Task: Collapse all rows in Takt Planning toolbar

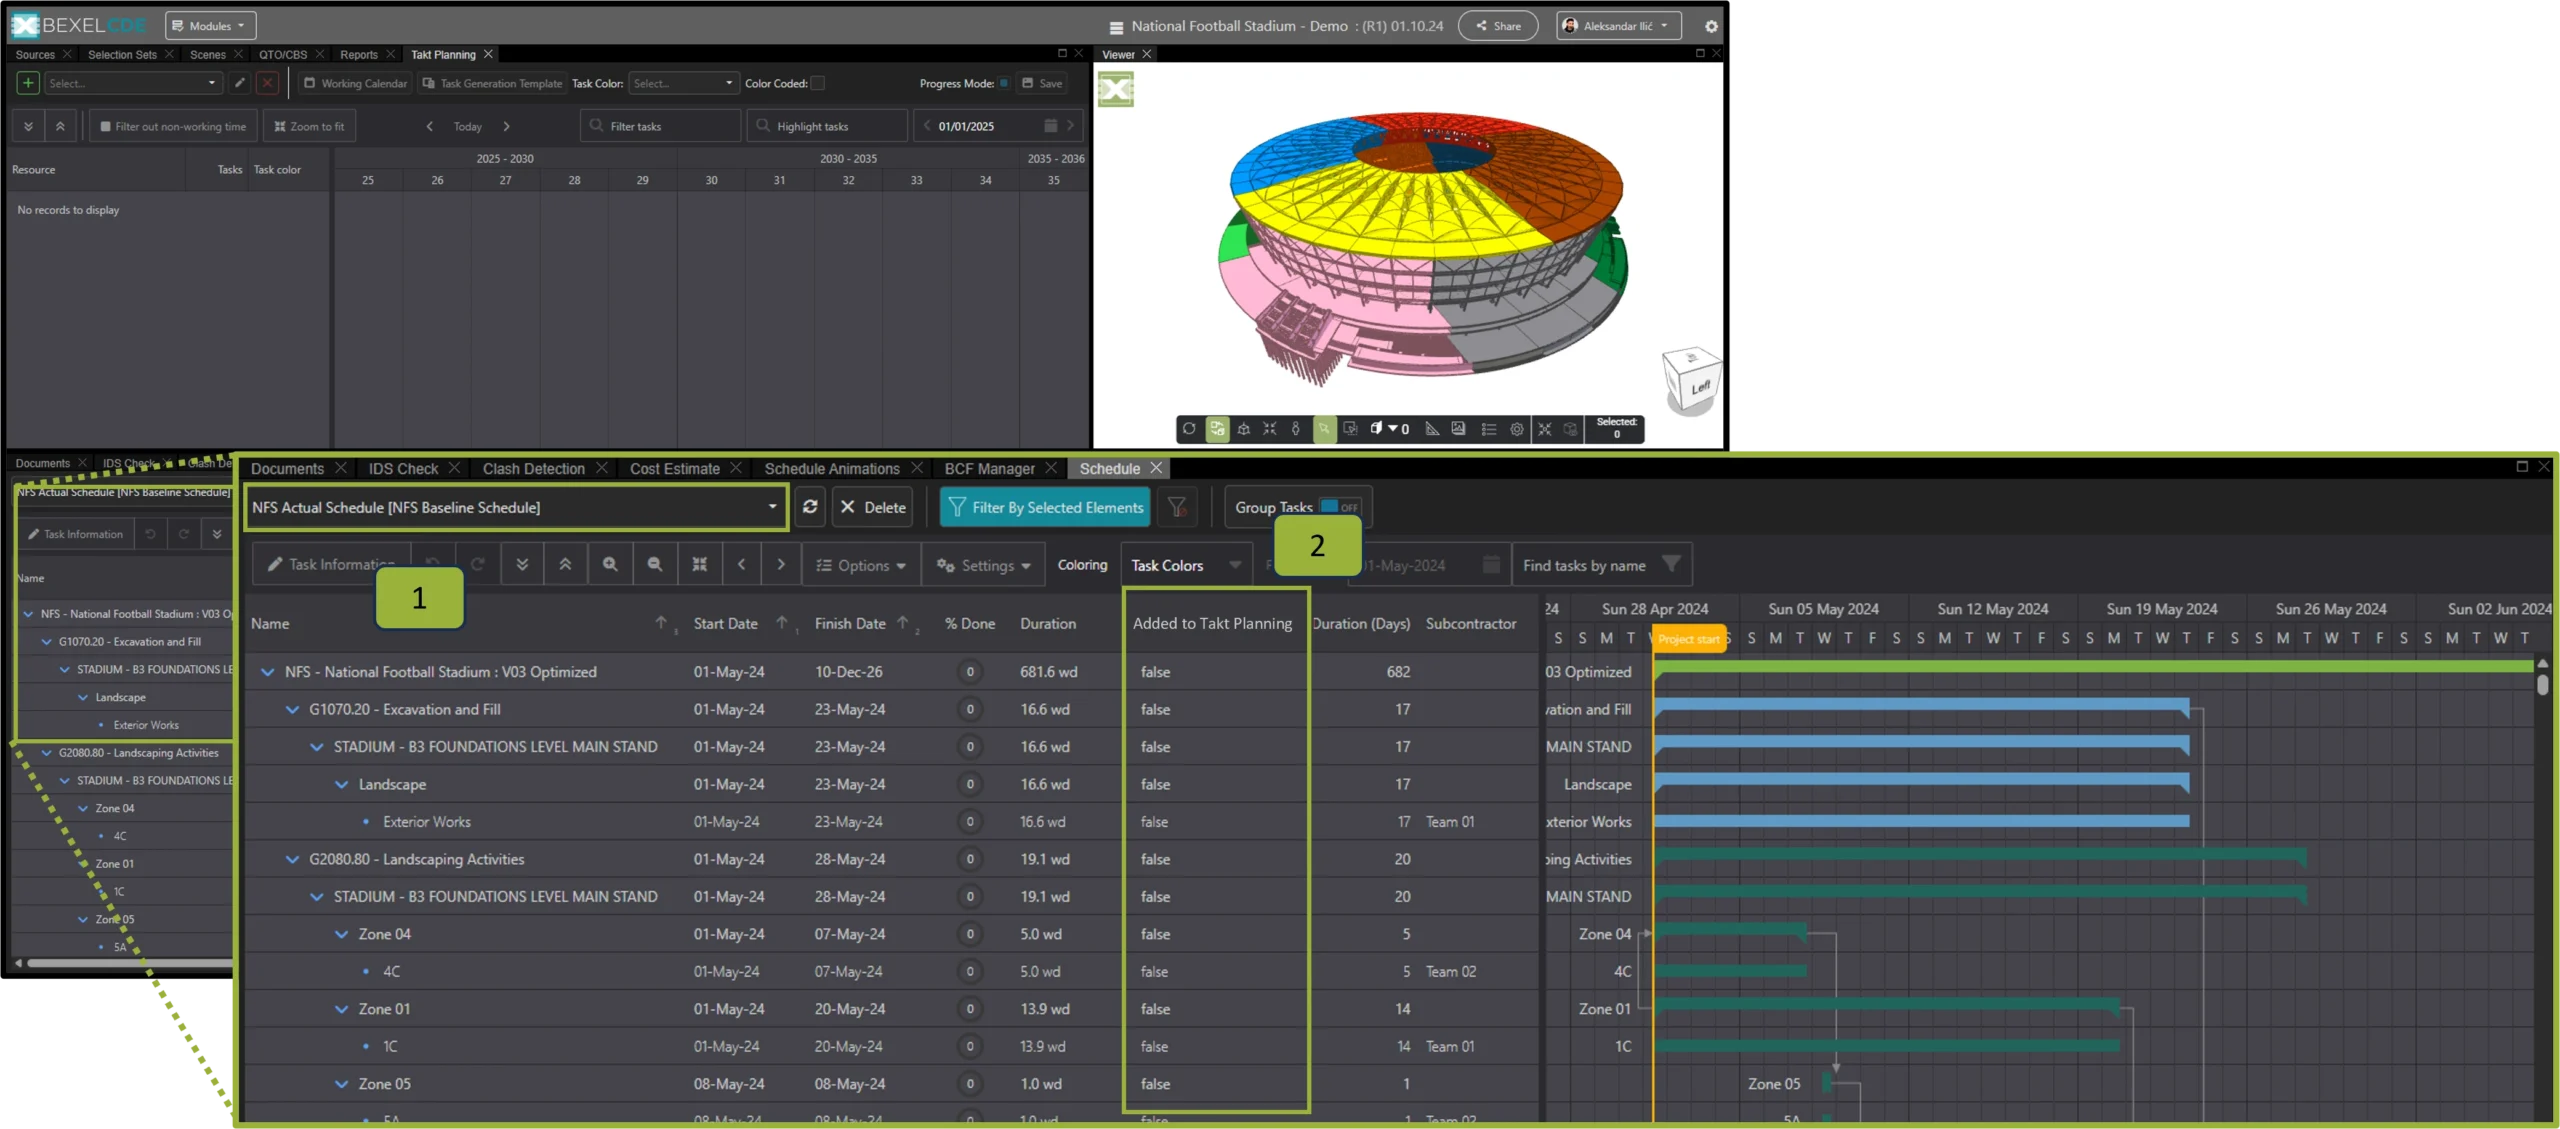Action: tap(60, 126)
